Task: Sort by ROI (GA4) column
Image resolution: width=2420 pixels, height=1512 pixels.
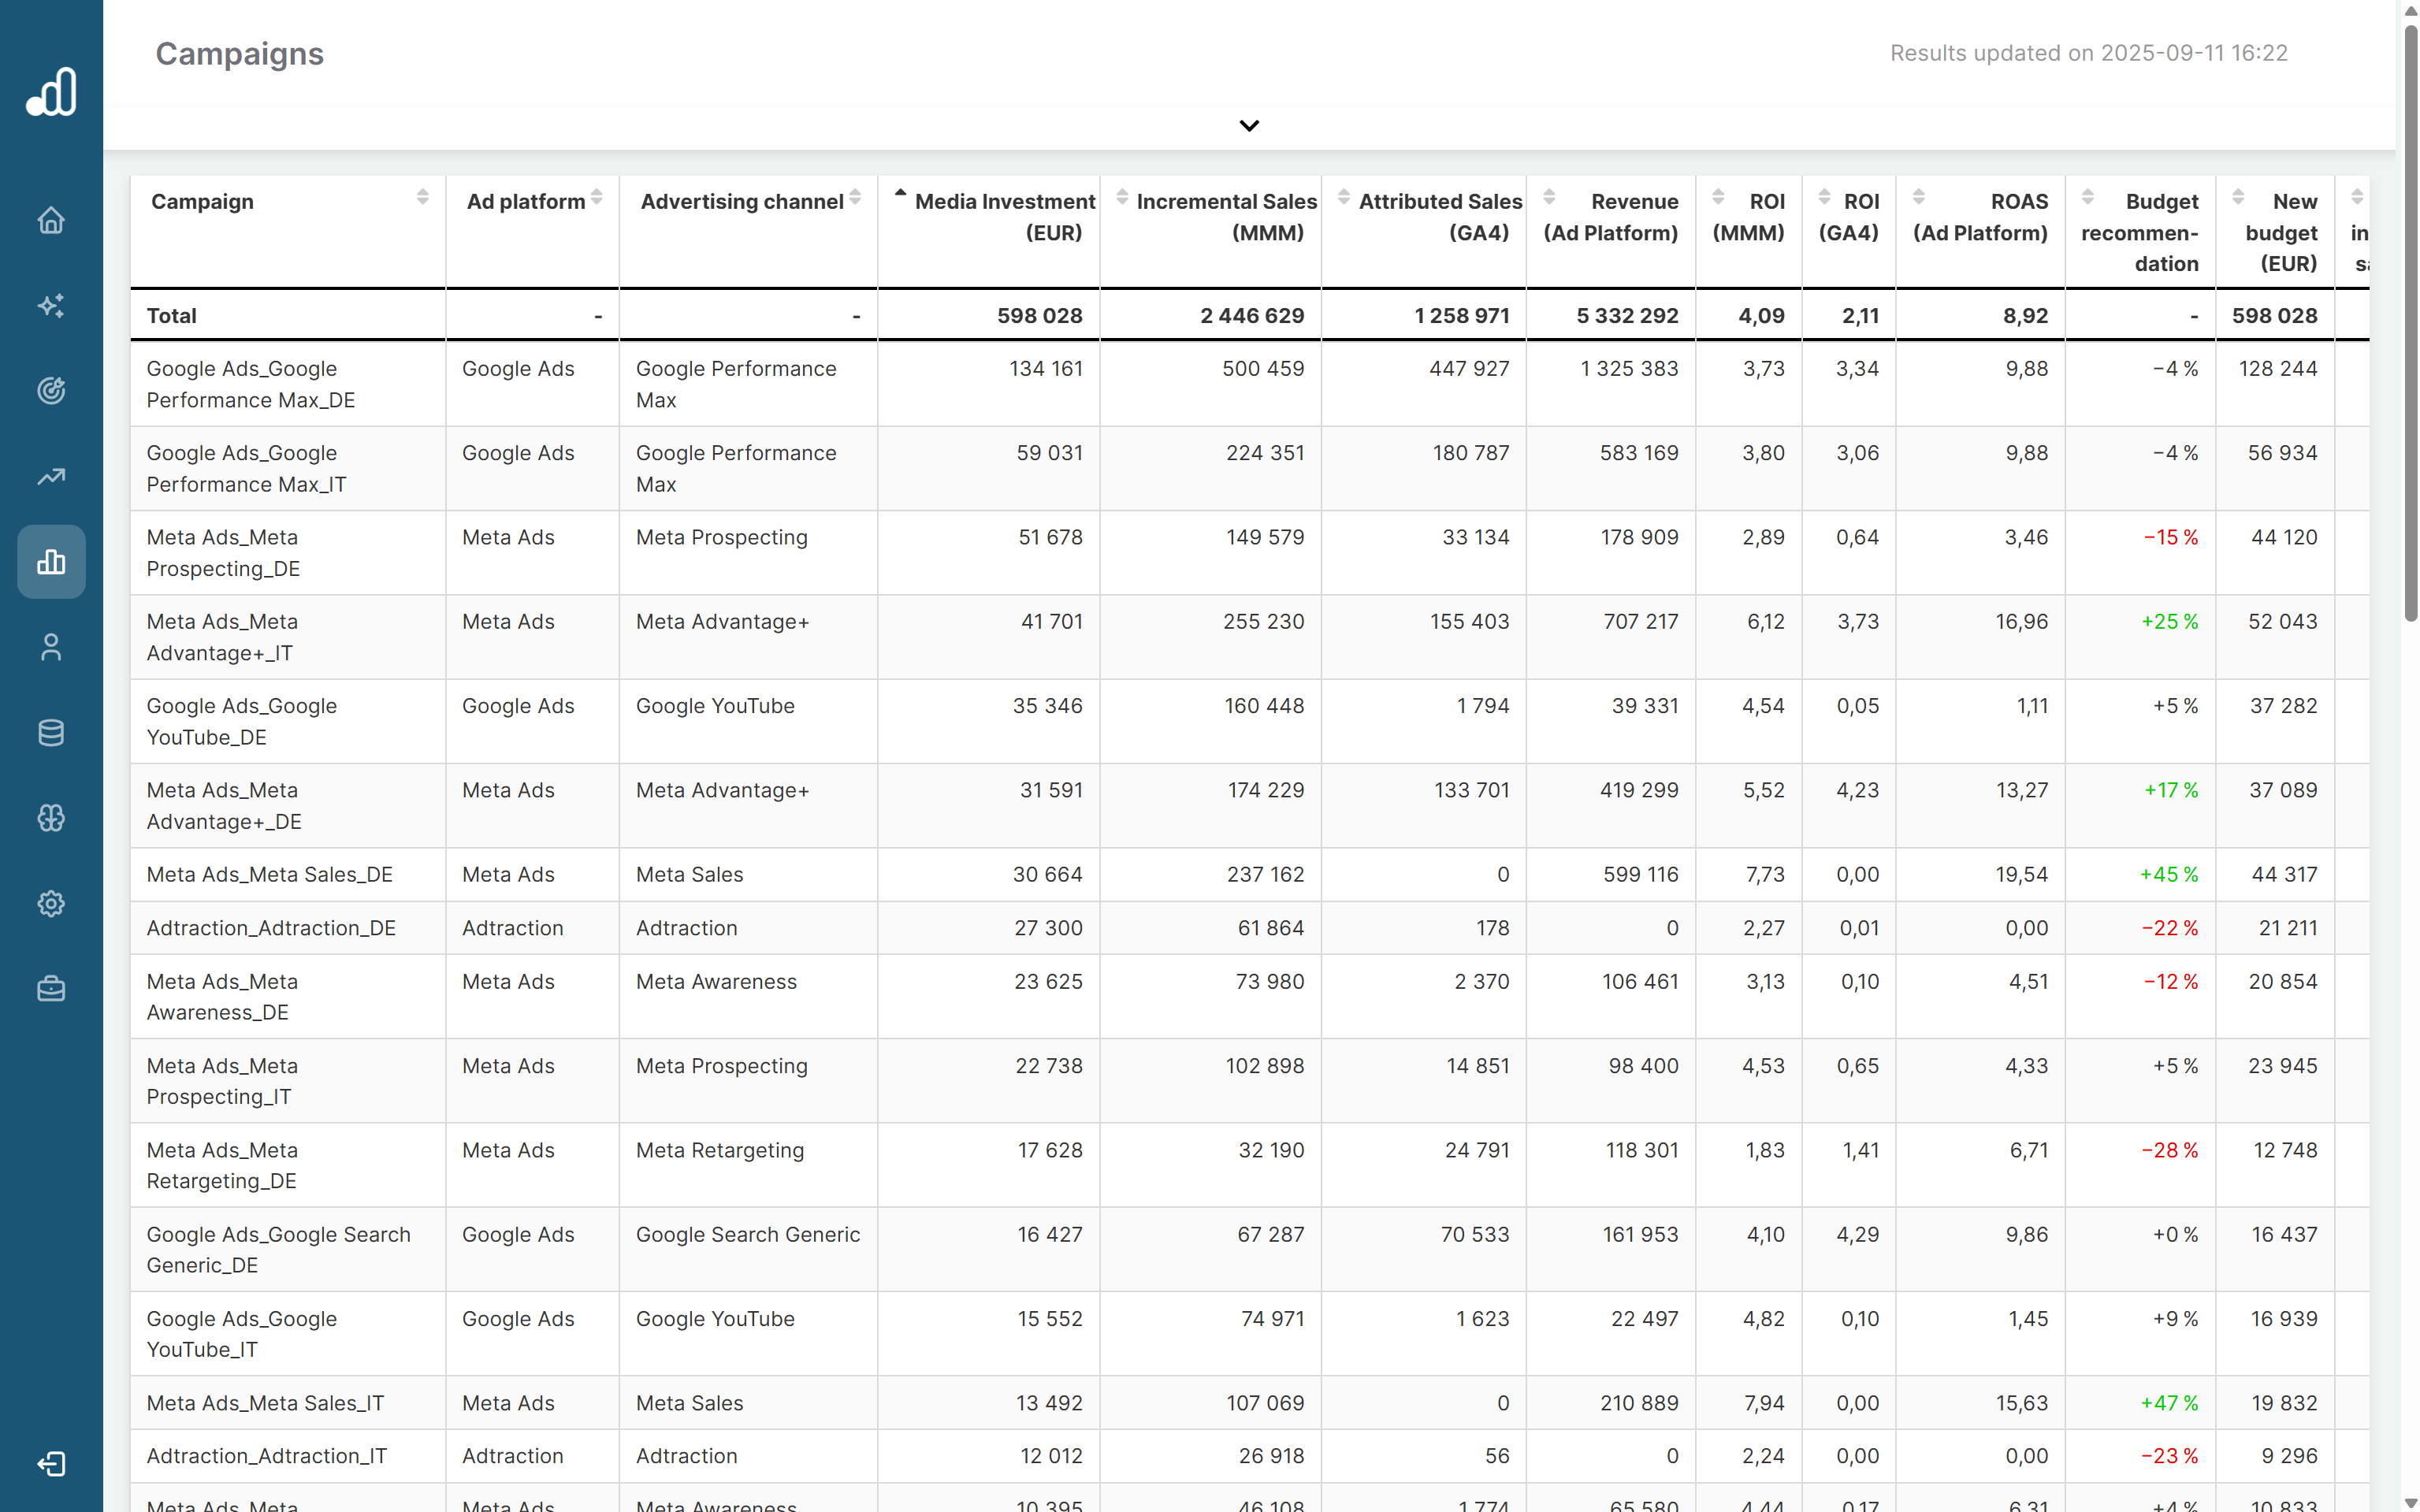Action: [x=1824, y=197]
